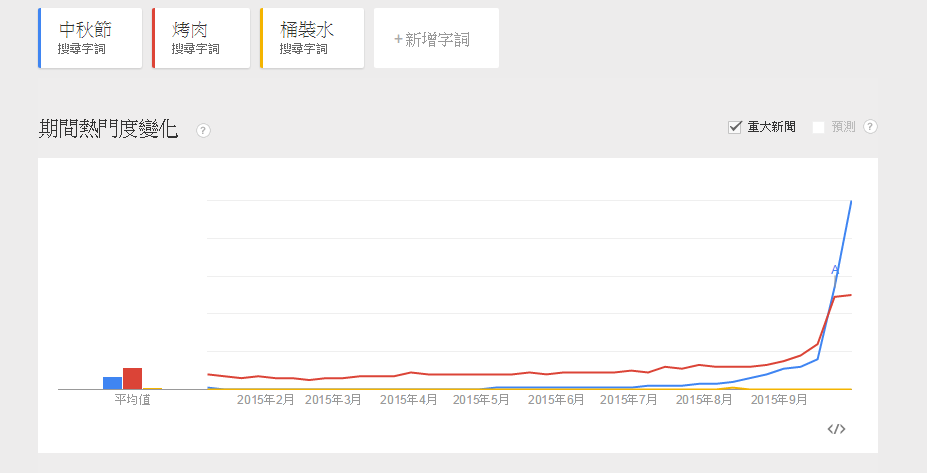Edit the 烤肉 search term card
Screen dimensions: 927x473
pyautogui.click(x=201, y=38)
